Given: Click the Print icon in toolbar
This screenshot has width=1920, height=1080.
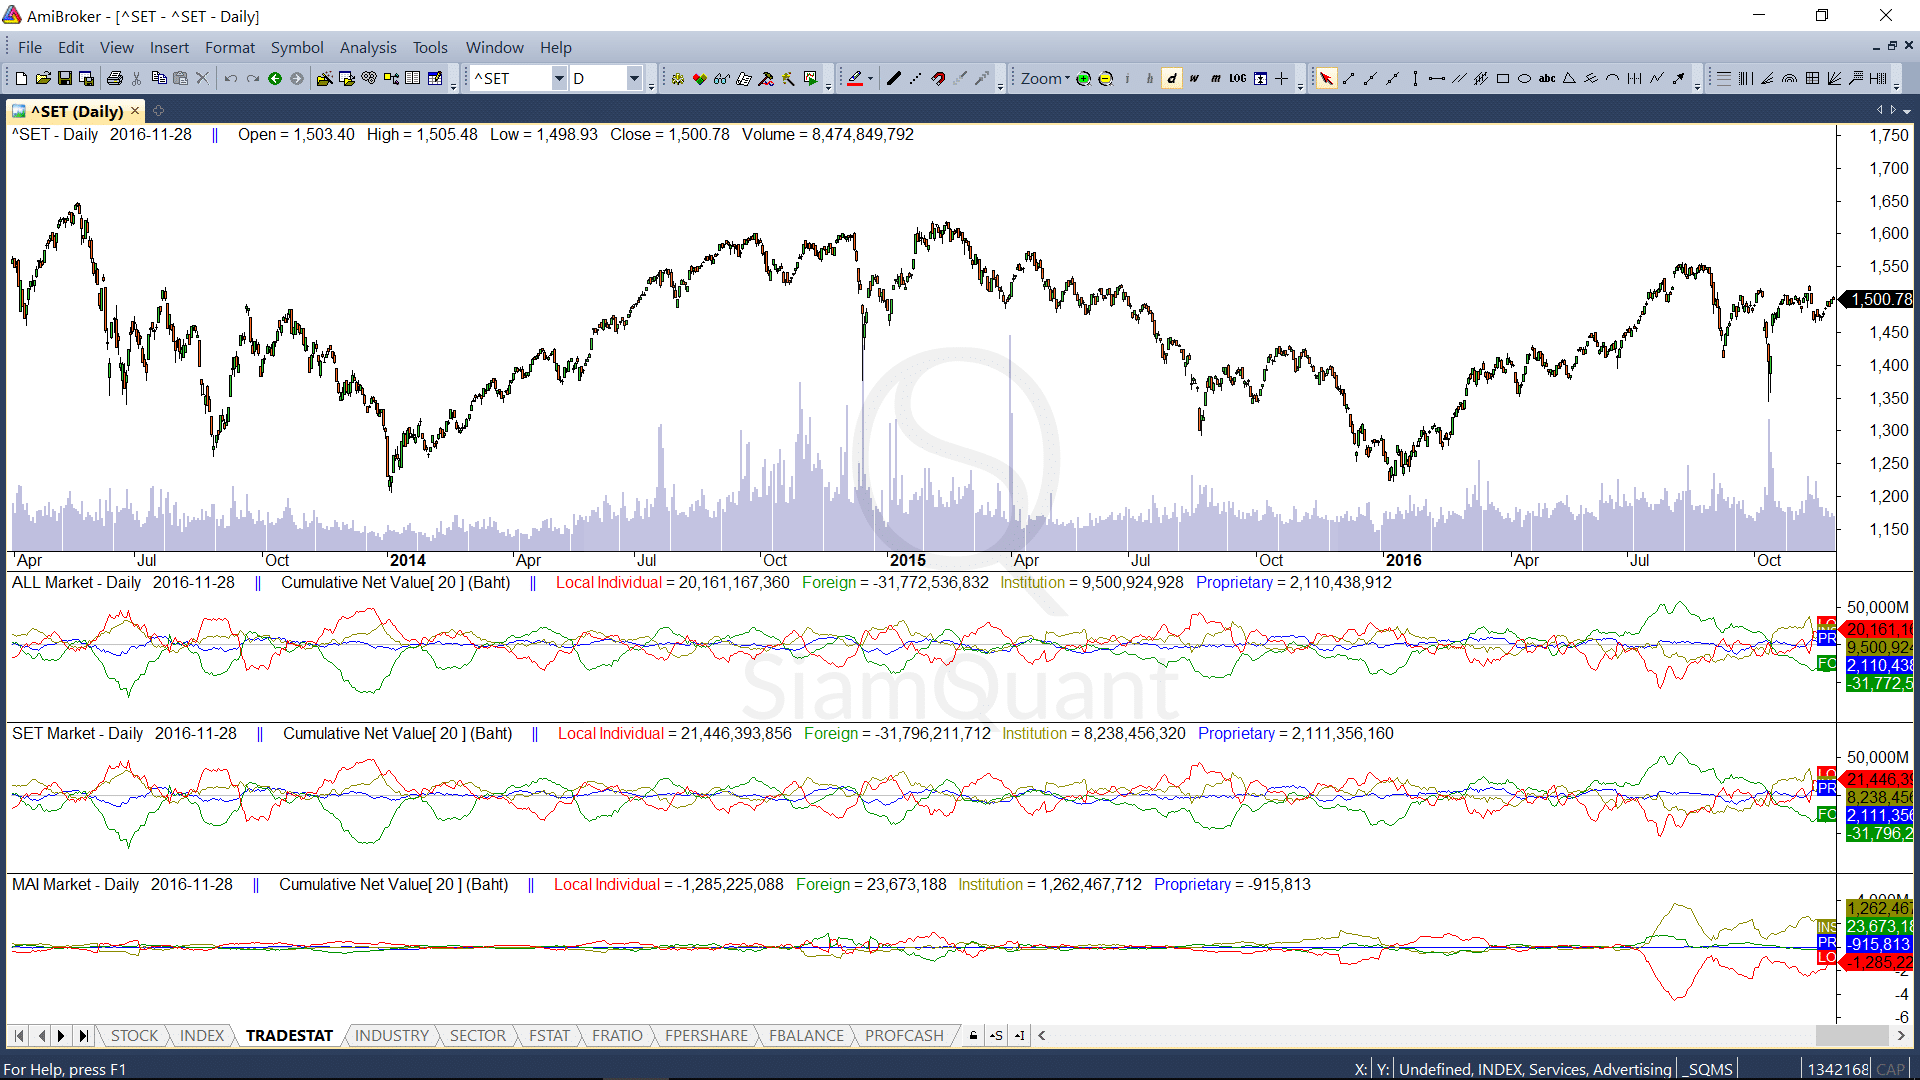Looking at the screenshot, I should 115,78.
